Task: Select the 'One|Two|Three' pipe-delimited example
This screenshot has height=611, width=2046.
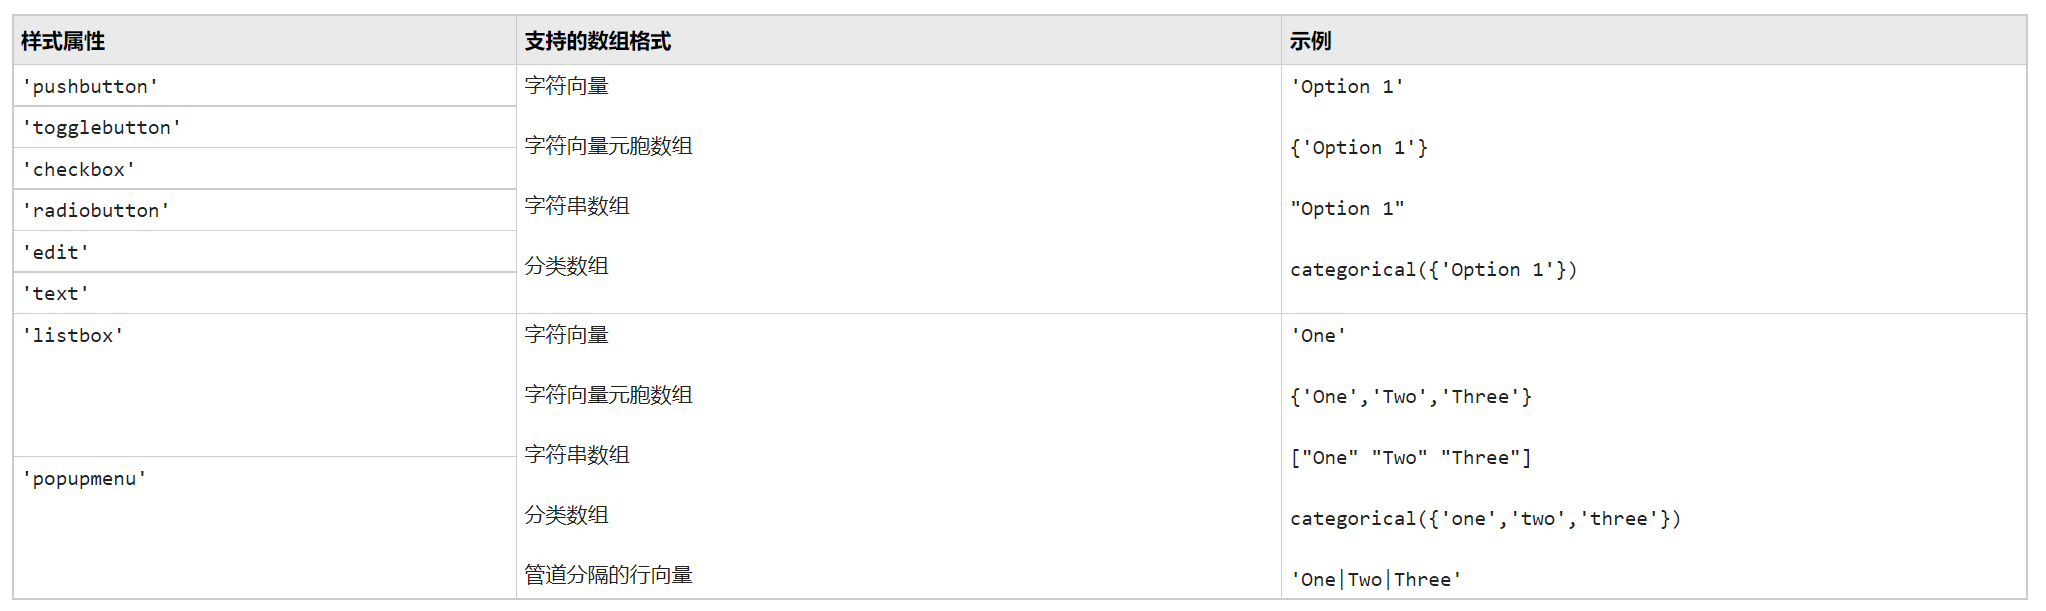Action: [1376, 580]
